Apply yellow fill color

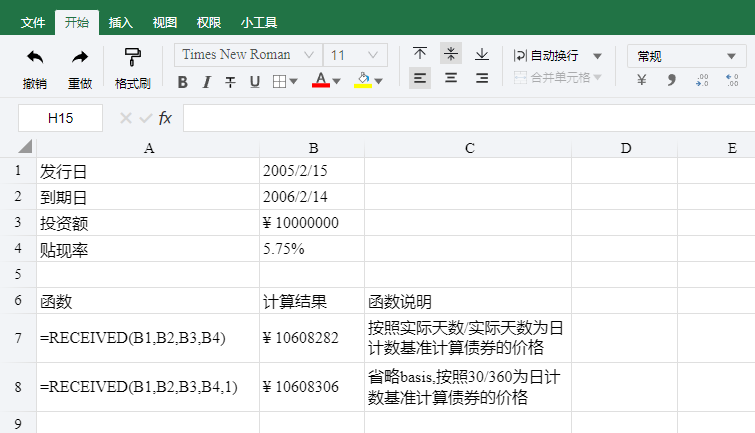click(363, 80)
